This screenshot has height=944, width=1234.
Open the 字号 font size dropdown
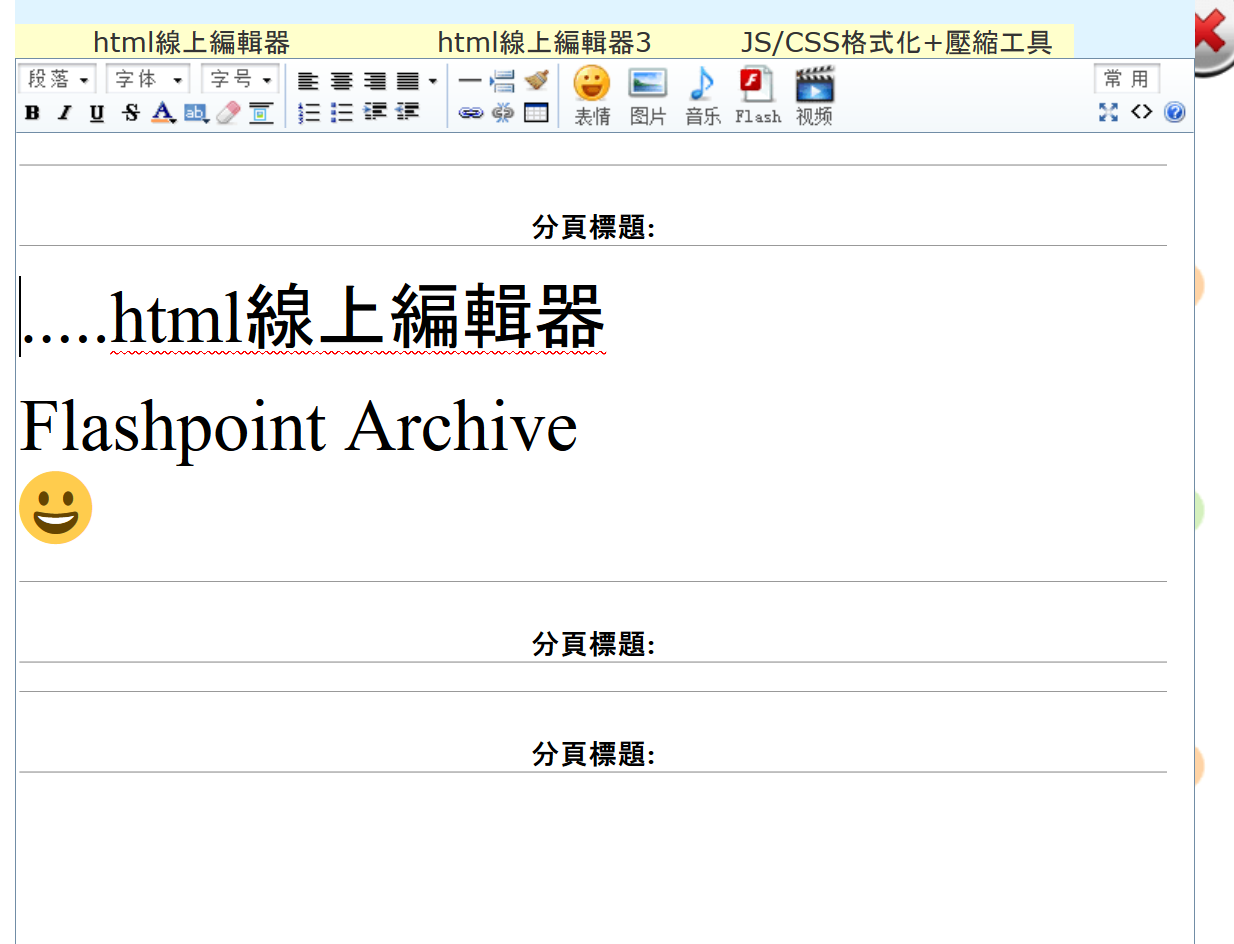click(240, 80)
